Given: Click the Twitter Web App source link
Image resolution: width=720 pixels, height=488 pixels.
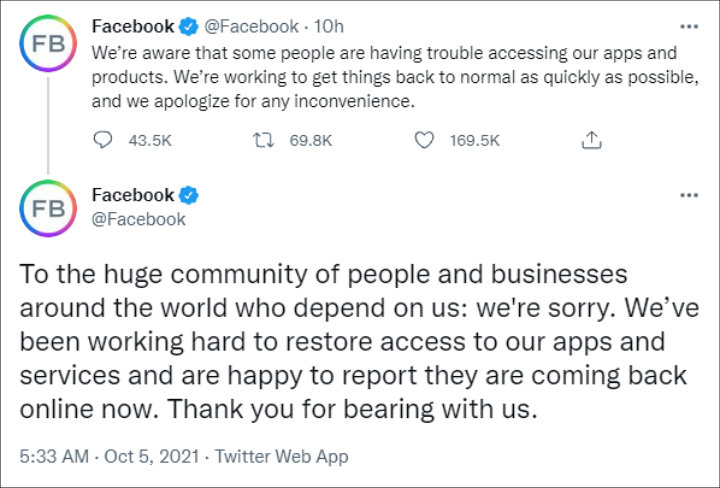Looking at the screenshot, I should [x=281, y=456].
